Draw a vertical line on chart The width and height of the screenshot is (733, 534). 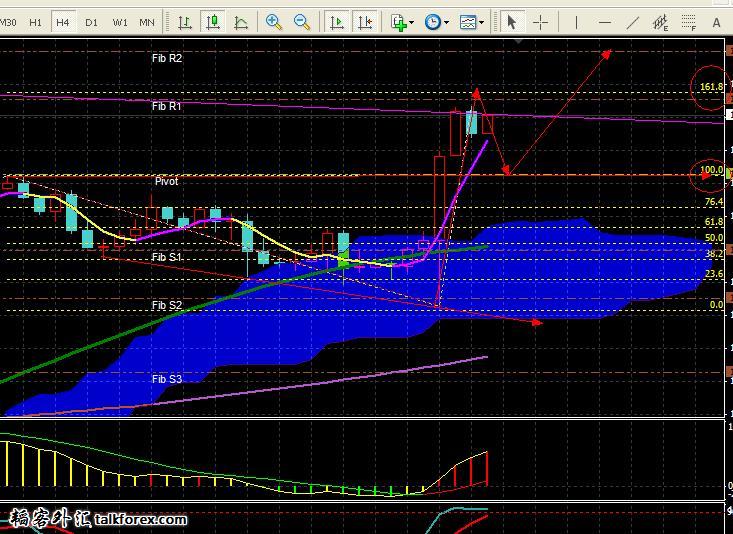576,21
